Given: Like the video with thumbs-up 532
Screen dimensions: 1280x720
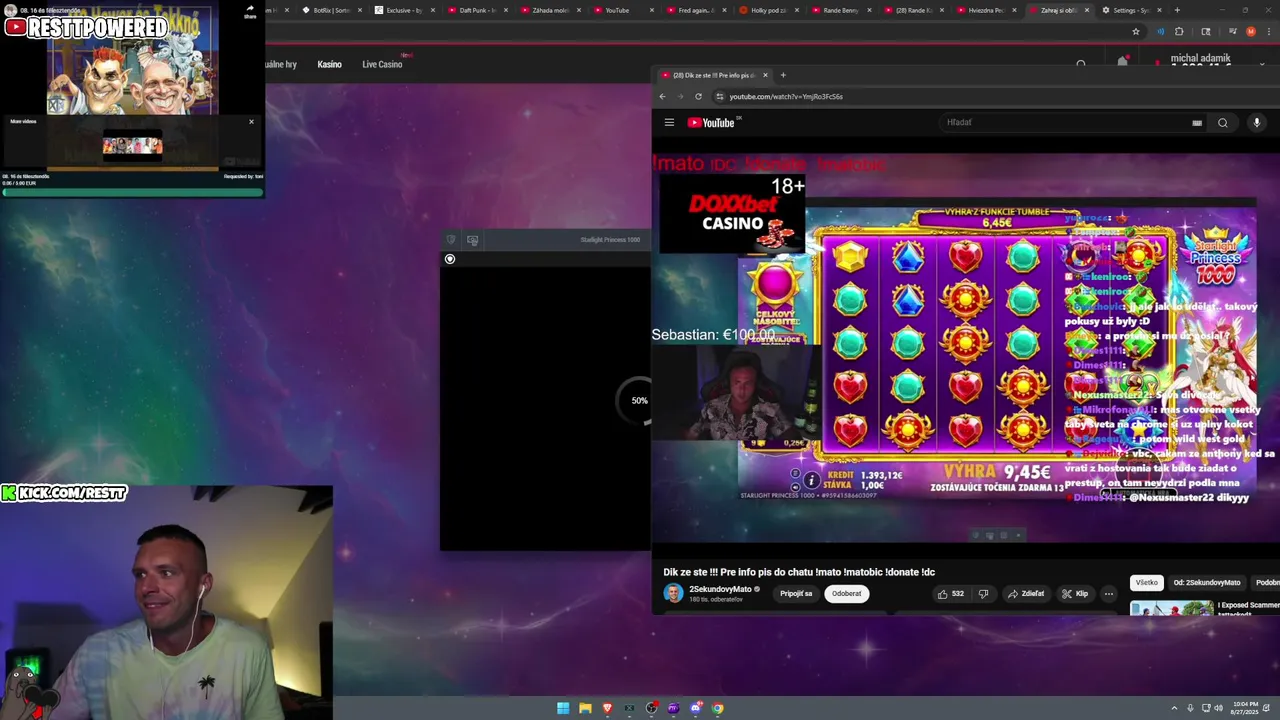Looking at the screenshot, I should [950, 594].
